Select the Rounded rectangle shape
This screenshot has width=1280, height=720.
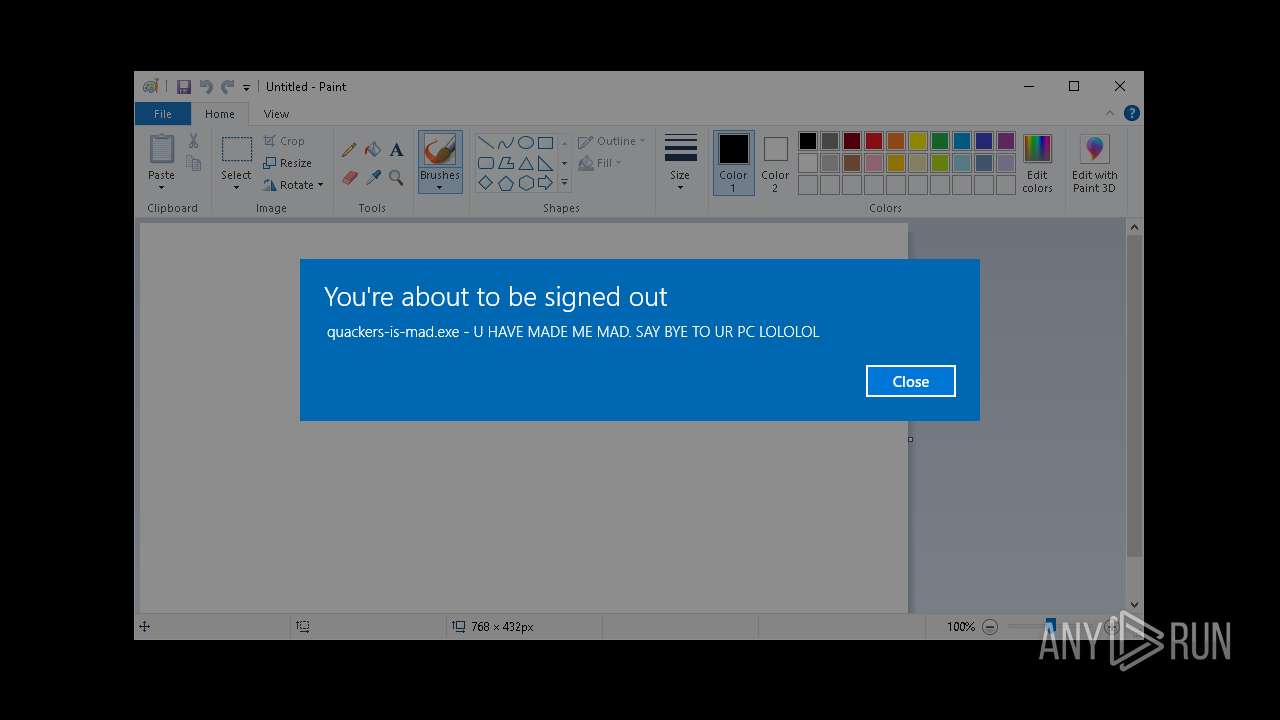(485, 163)
